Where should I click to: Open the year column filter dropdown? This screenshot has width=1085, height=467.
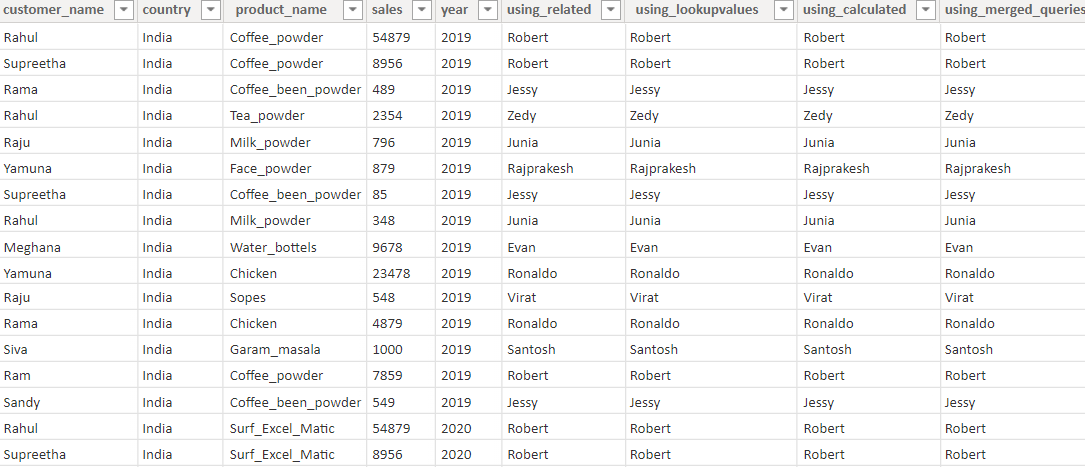pyautogui.click(x=487, y=10)
